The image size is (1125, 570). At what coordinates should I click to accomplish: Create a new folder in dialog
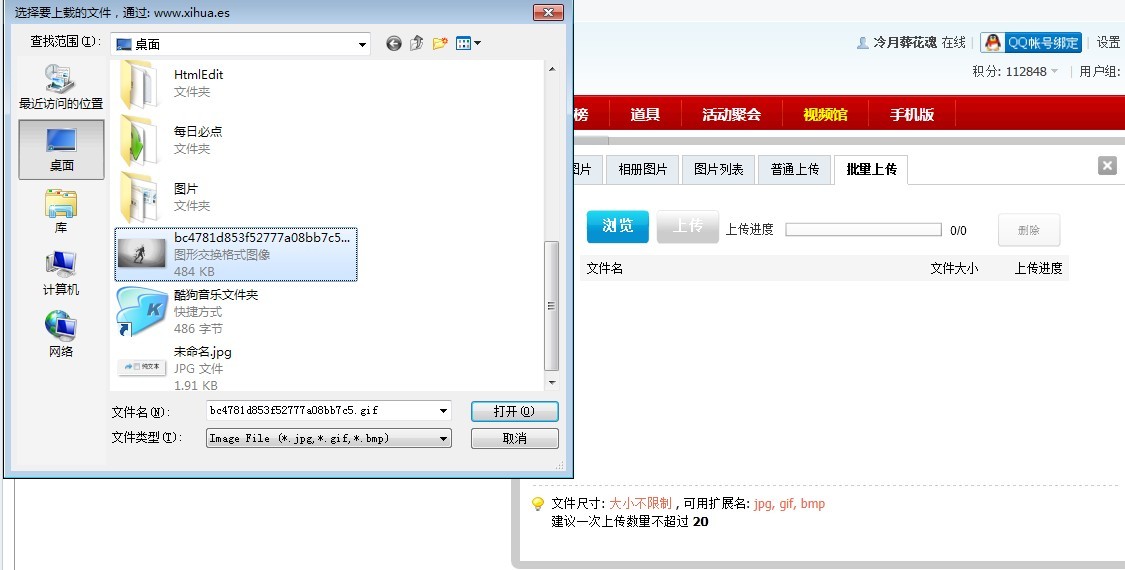click(x=440, y=44)
